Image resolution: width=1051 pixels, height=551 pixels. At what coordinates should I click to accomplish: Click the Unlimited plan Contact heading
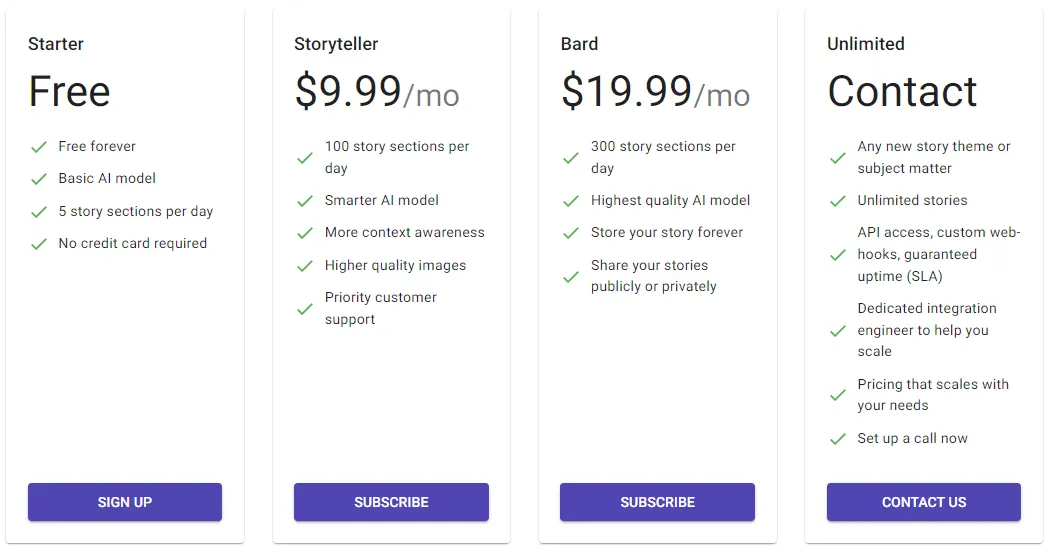tap(902, 92)
